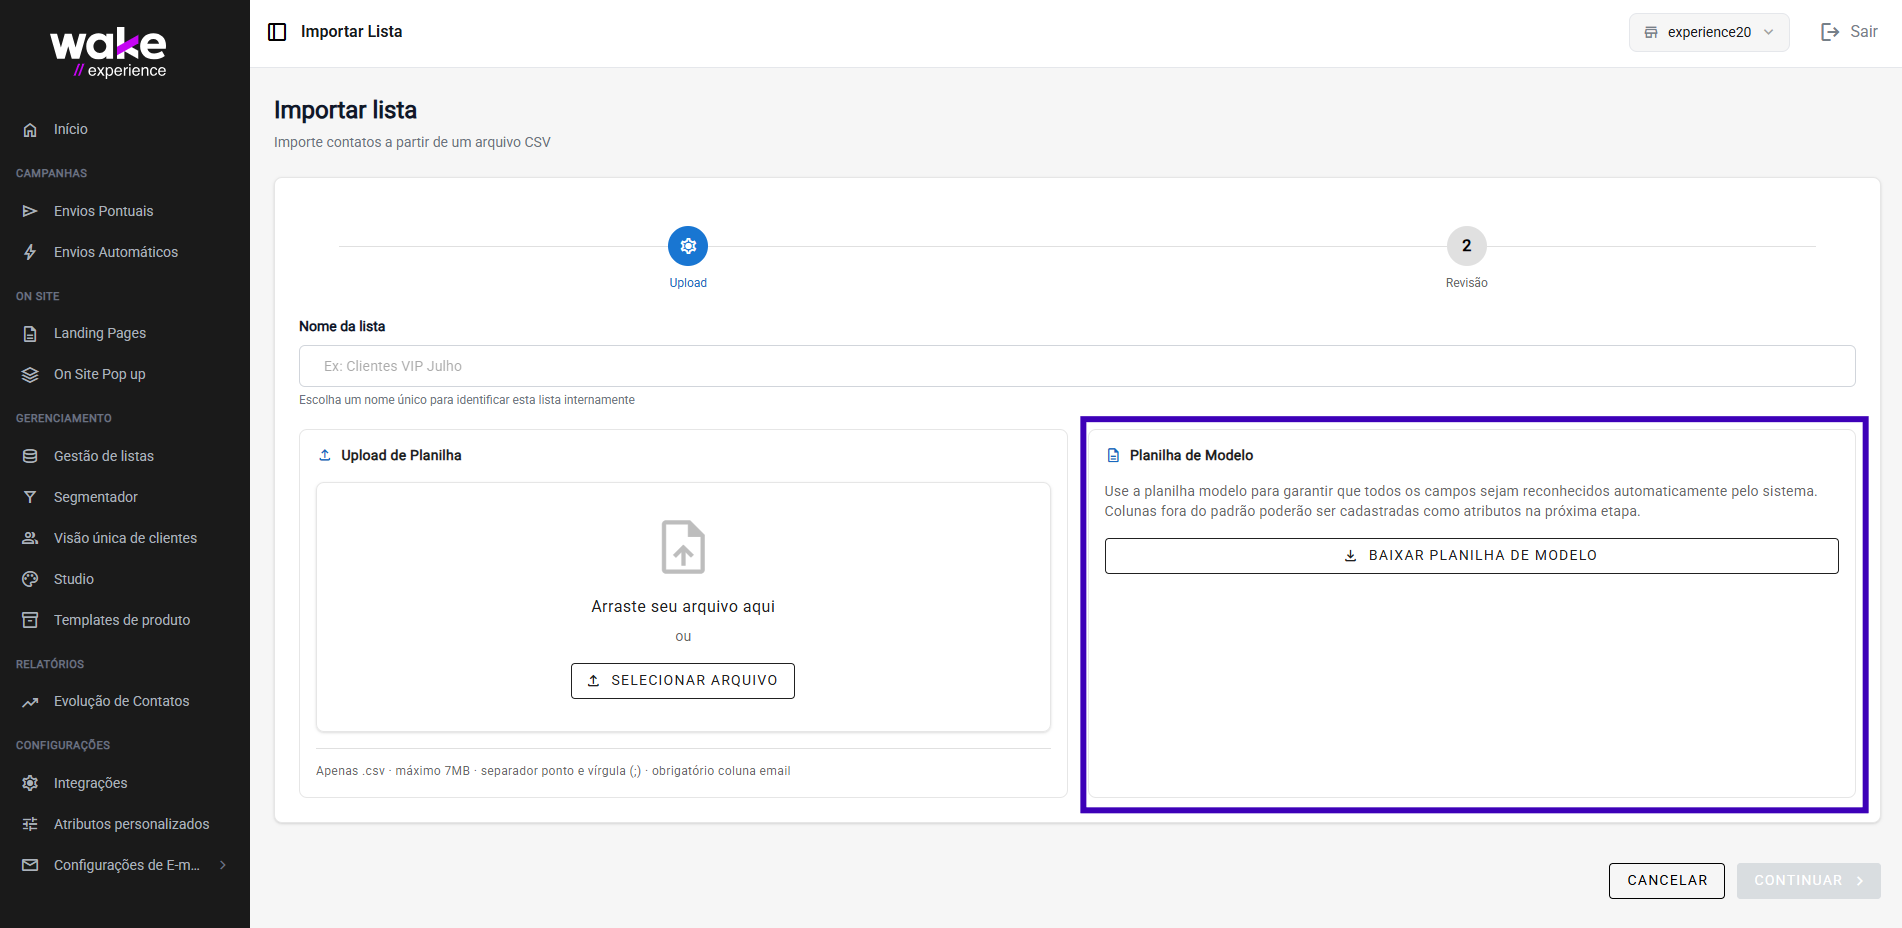
Task: Click the Evolução de Contatos chart icon
Action: pyautogui.click(x=30, y=701)
